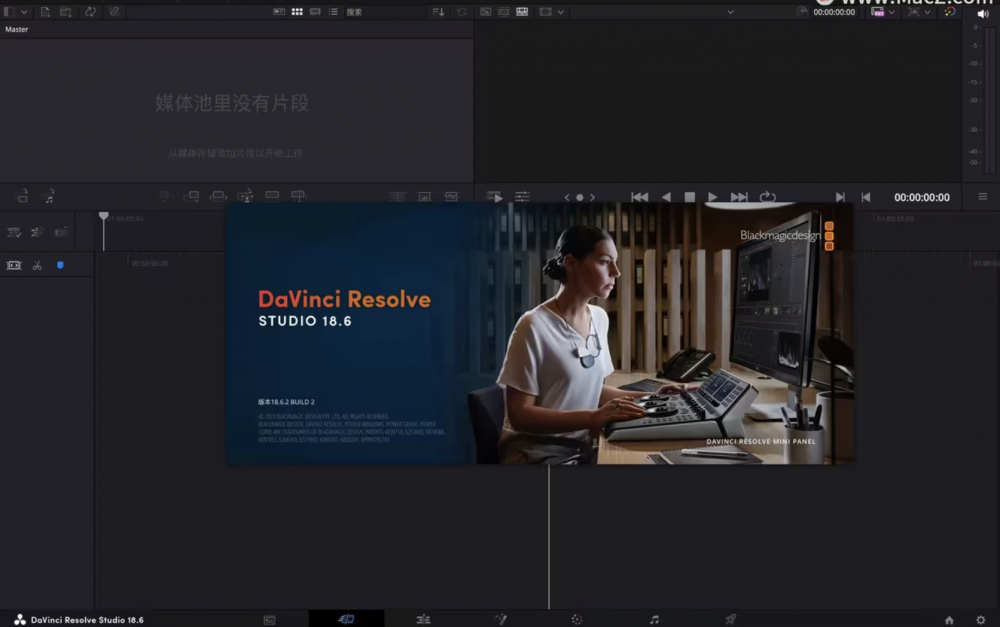This screenshot has width=1000, height=627.
Task: Toggle loop playback
Action: coord(768,197)
